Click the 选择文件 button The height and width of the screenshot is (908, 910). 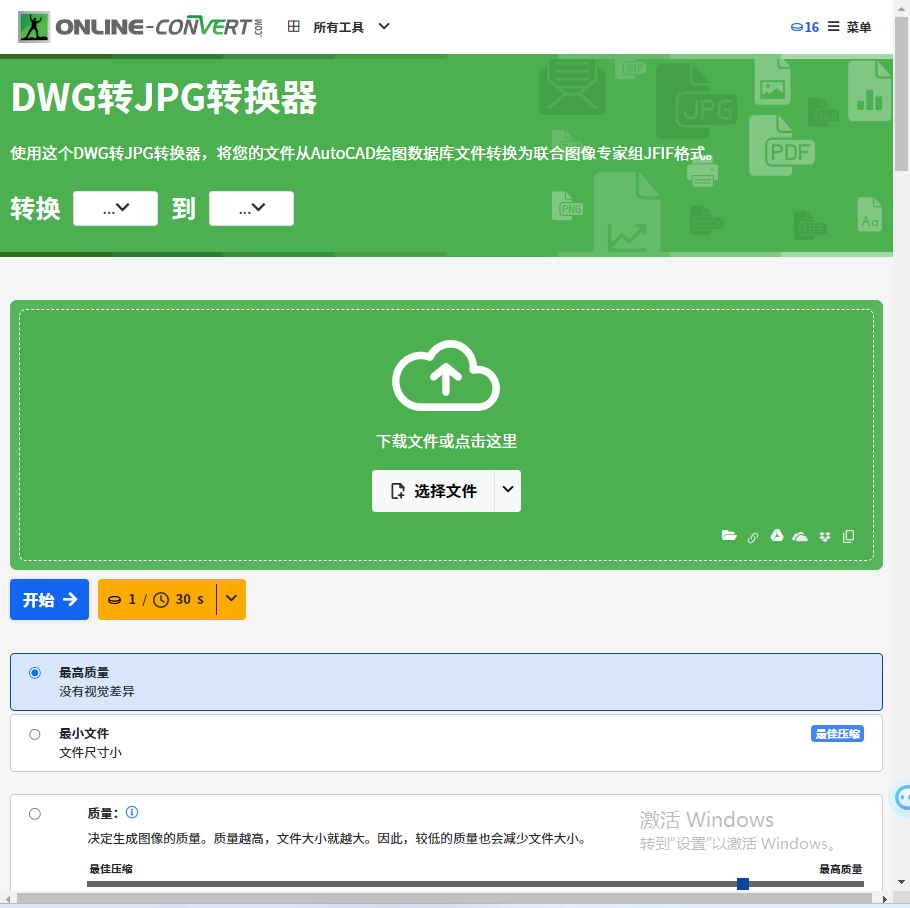(x=433, y=491)
